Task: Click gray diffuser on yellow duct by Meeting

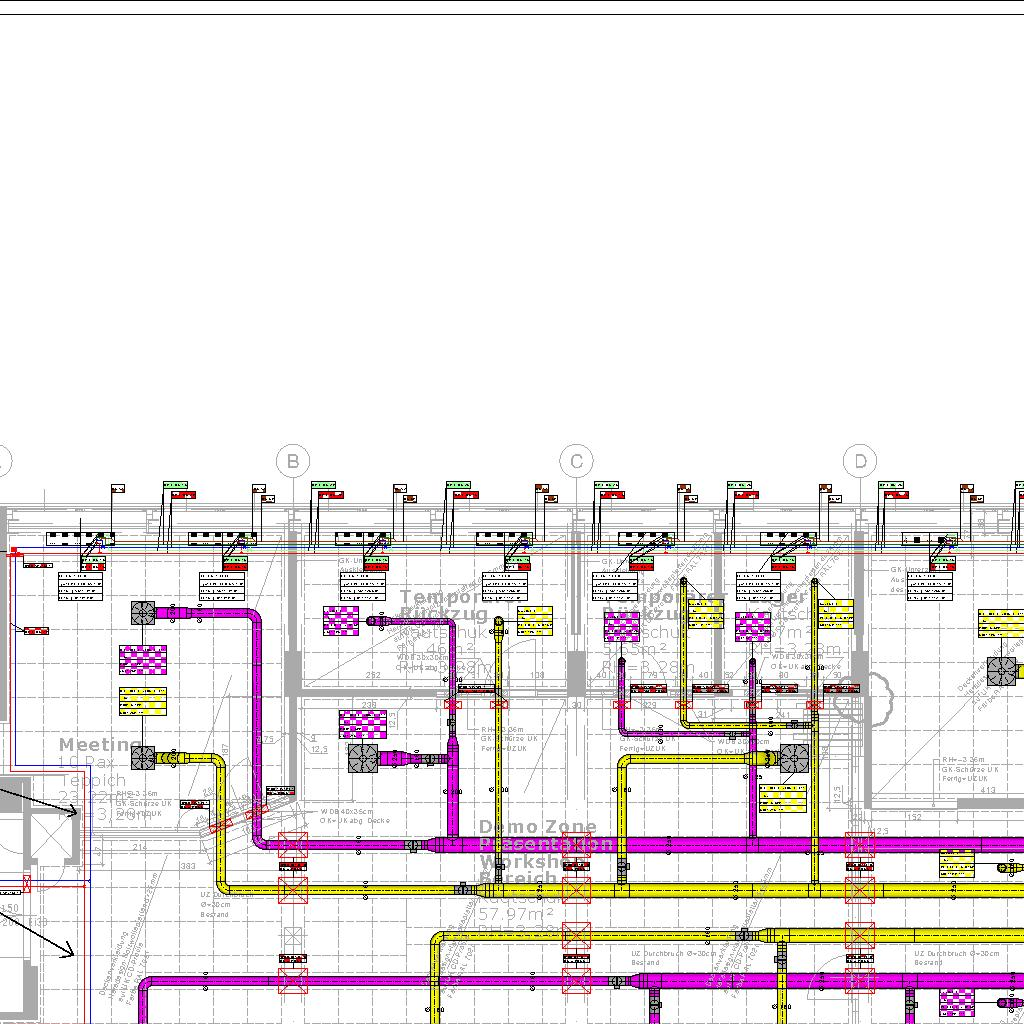Action: (143, 758)
